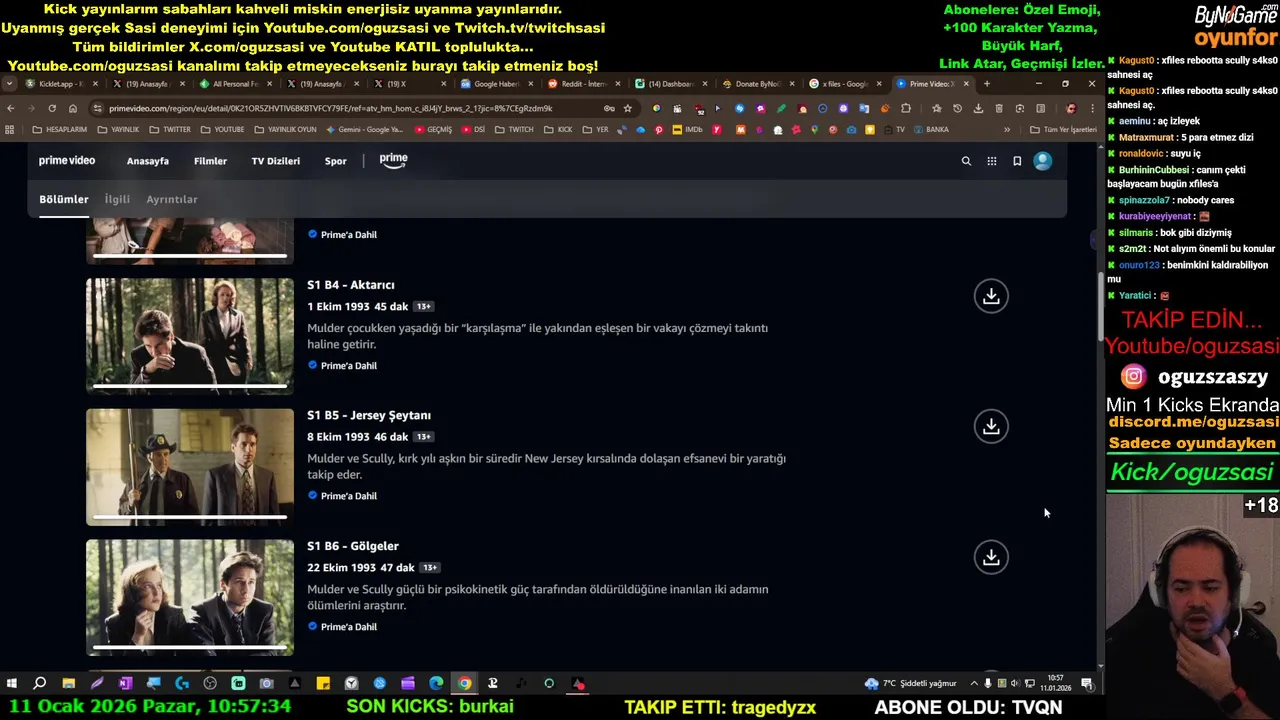Open the YAYINLIK bookmarks folder
The height and width of the screenshot is (720, 1280).
(119, 129)
